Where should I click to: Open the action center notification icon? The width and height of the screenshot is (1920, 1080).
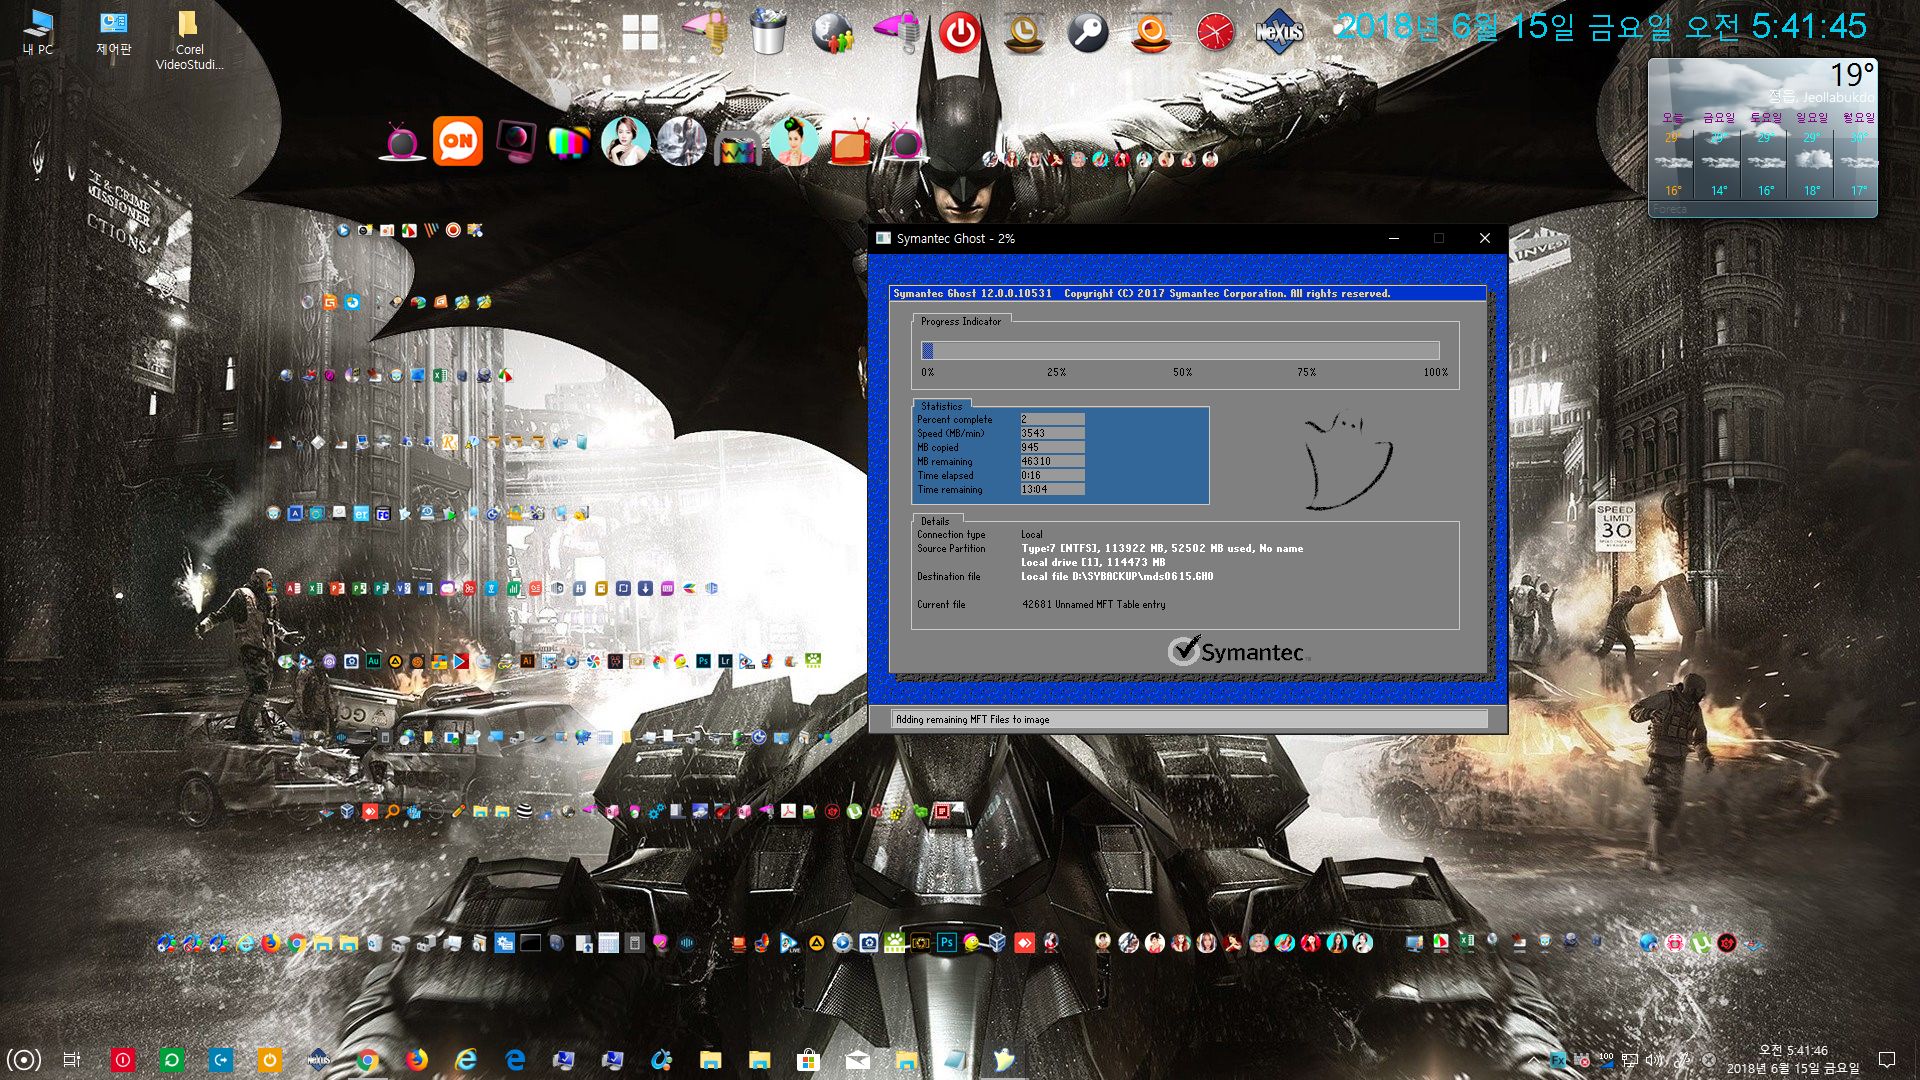pos(1887,1060)
